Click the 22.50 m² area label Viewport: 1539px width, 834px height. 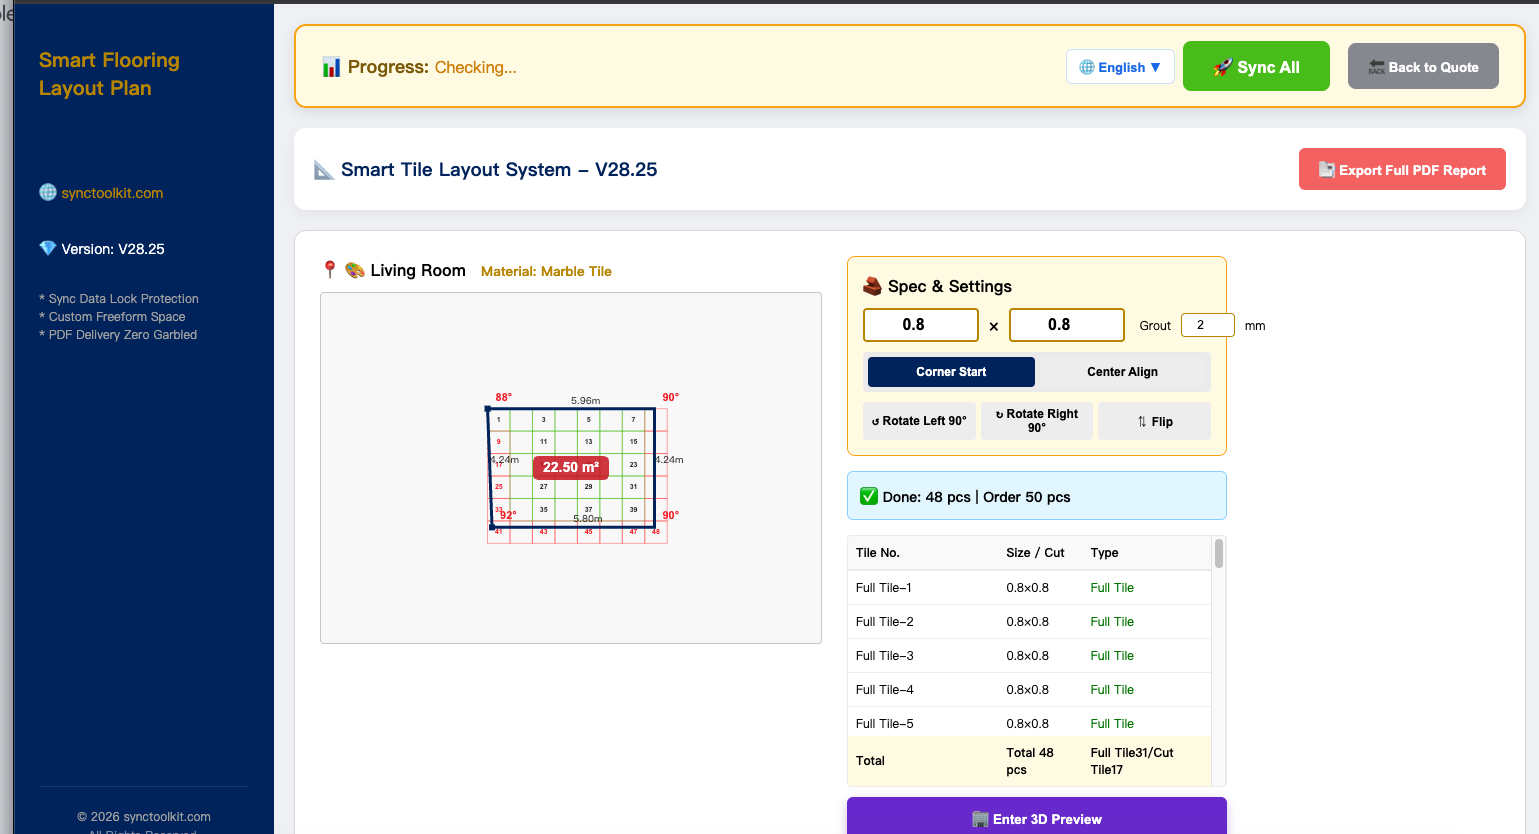571,467
